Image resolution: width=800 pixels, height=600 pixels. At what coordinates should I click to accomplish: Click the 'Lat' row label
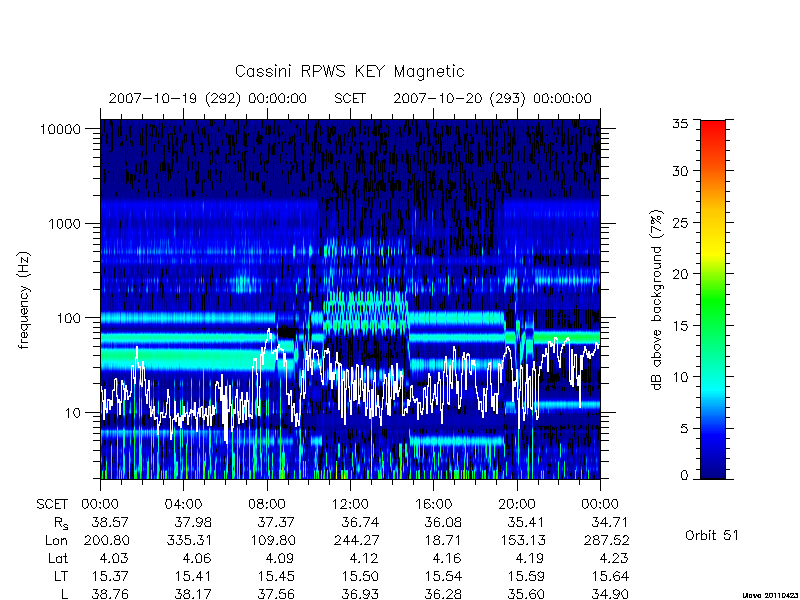point(58,559)
